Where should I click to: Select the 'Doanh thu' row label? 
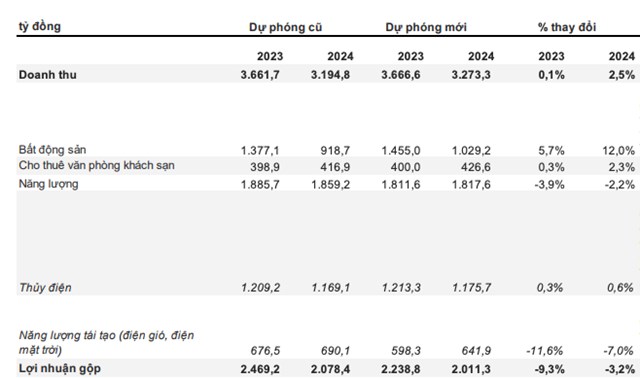(x=48, y=75)
